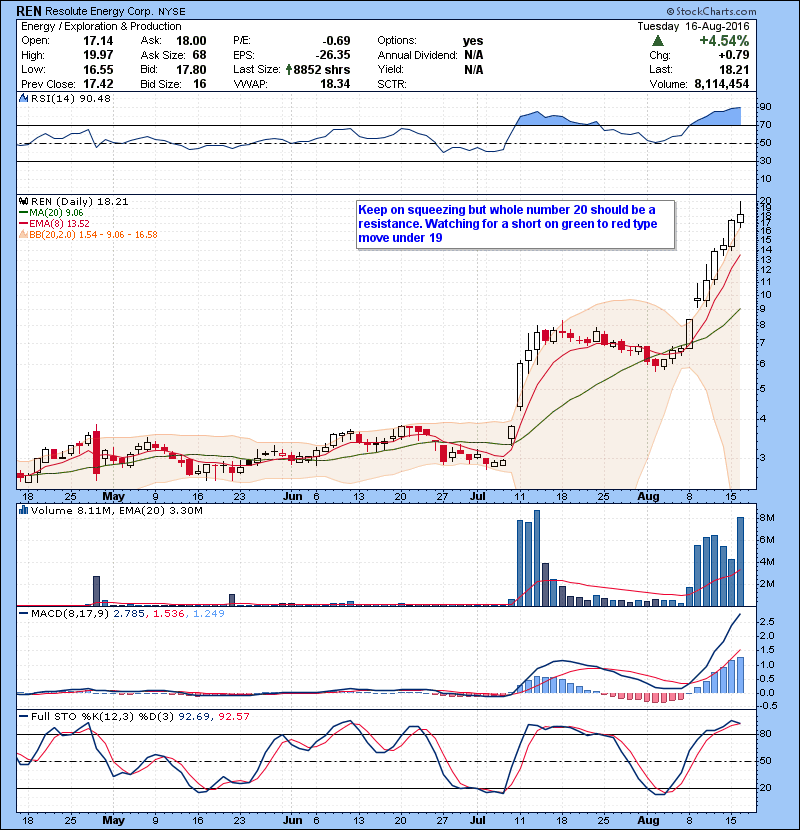Click the +4.54% percent change
Screen dimensions: 800x830
point(724,41)
